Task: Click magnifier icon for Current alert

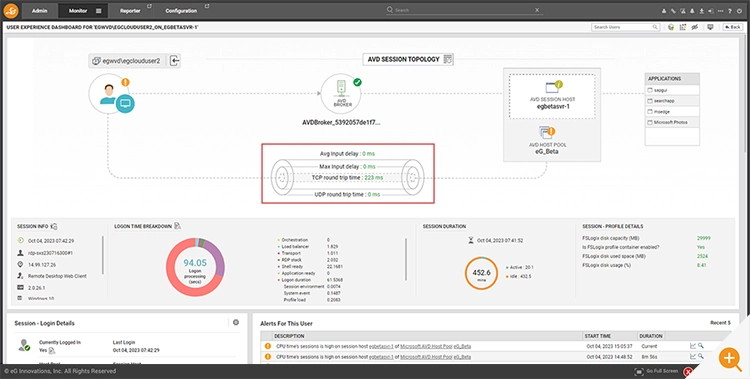Action: 701,346
